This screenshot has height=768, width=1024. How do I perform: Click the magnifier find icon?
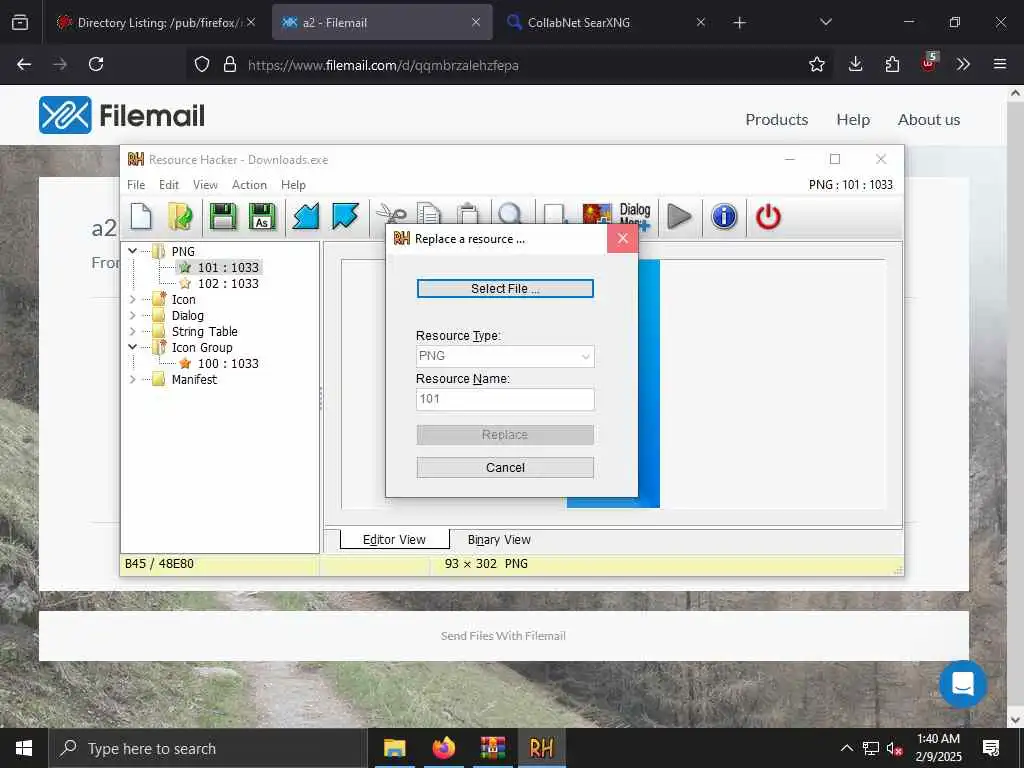510,214
